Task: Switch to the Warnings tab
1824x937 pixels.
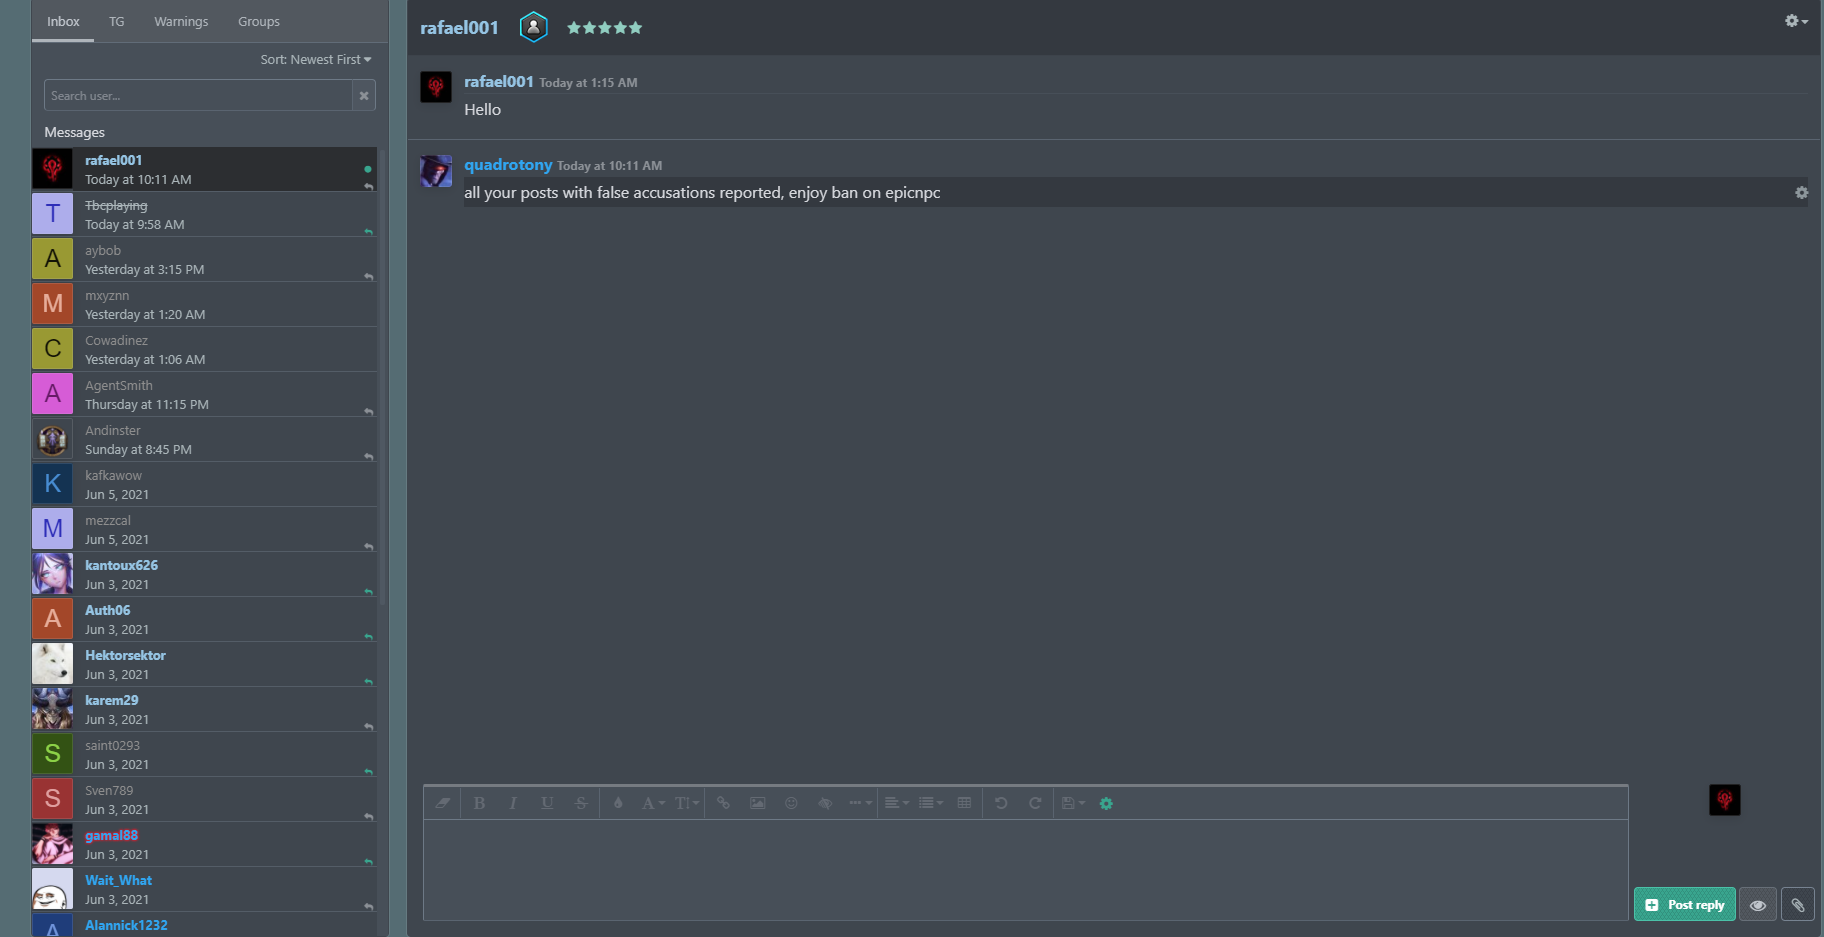Action: pyautogui.click(x=181, y=21)
